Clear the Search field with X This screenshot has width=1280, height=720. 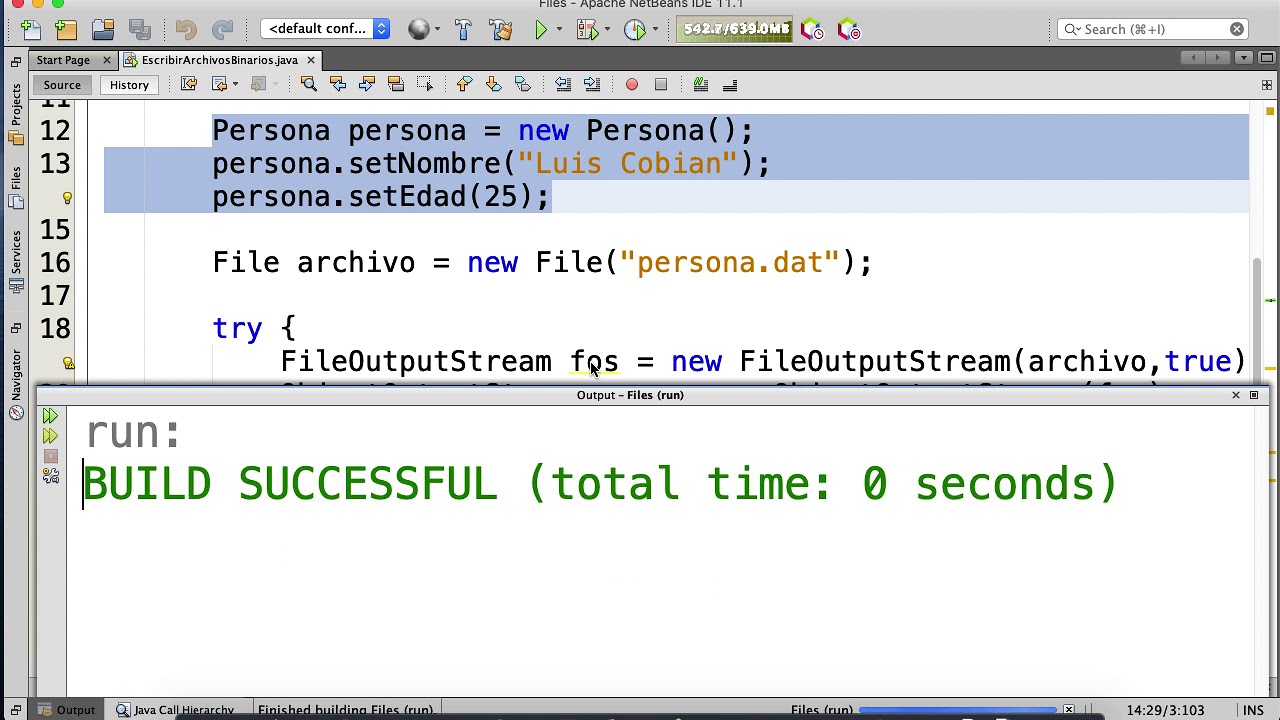click(1237, 29)
